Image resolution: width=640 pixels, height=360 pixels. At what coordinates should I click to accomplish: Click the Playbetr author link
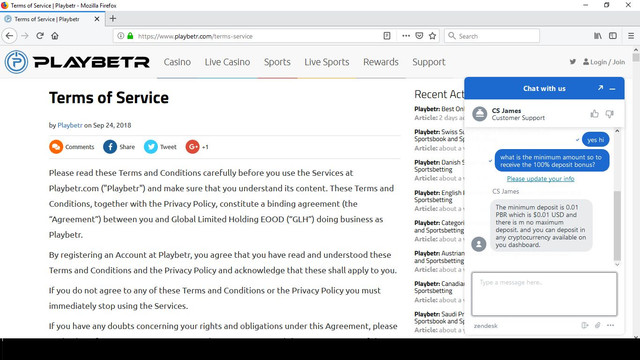click(x=70, y=125)
